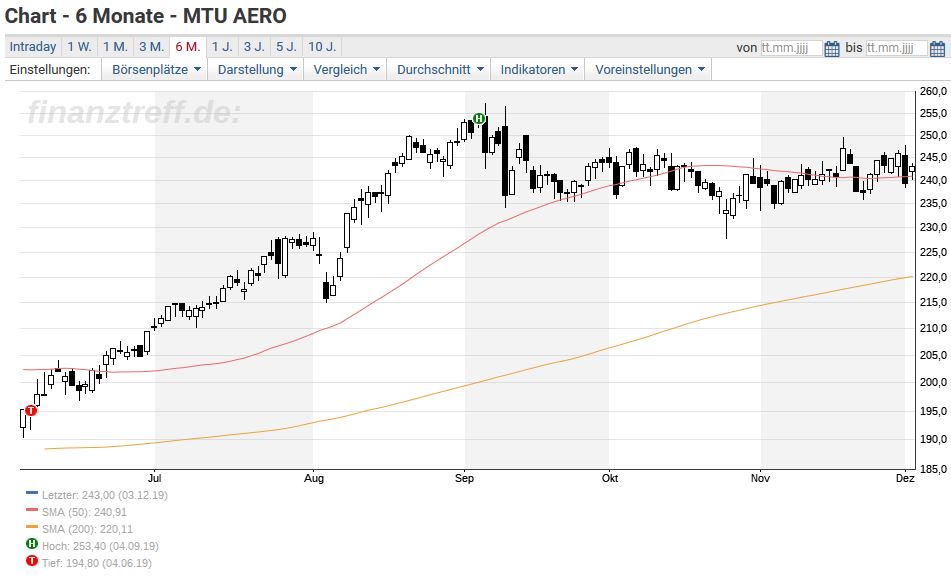
Task: Click the 'Einstellungen:' label
Action: [50, 70]
